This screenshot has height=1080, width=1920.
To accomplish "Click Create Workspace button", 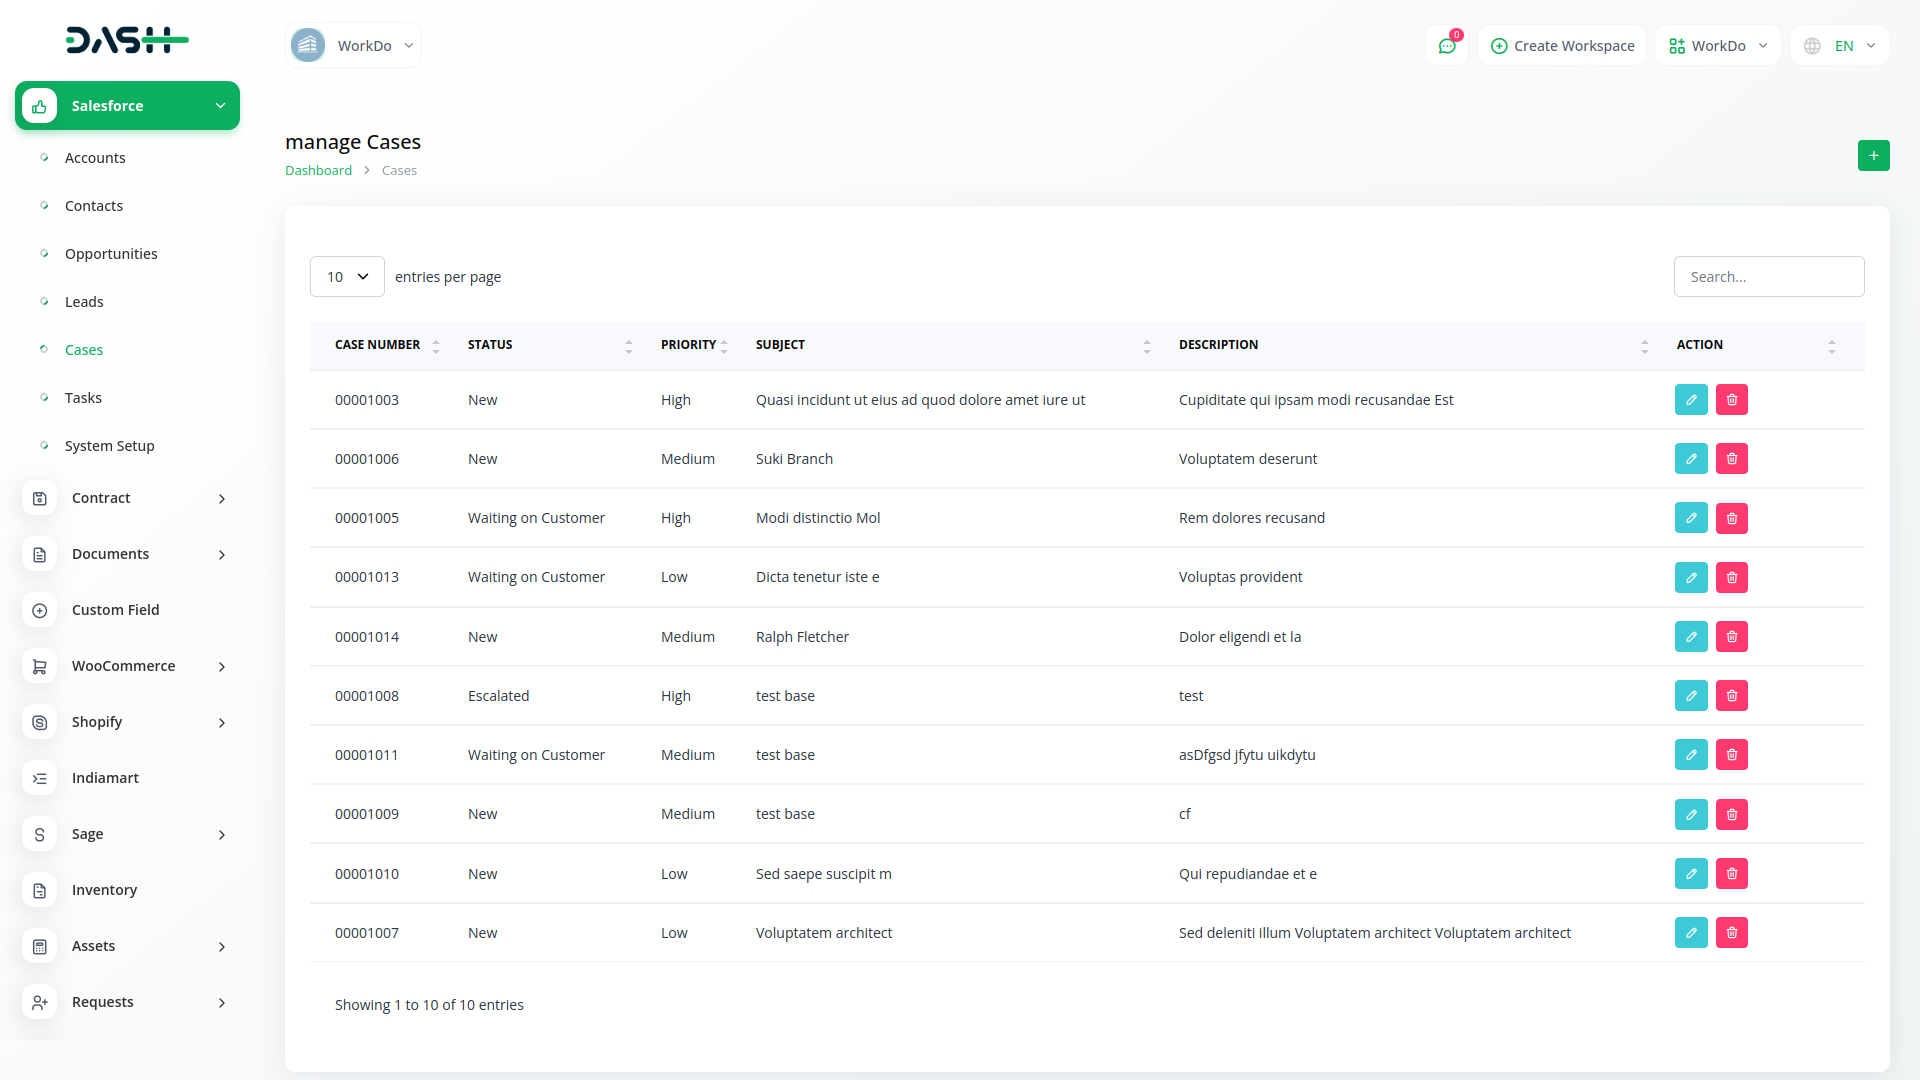I will pyautogui.click(x=1562, y=46).
